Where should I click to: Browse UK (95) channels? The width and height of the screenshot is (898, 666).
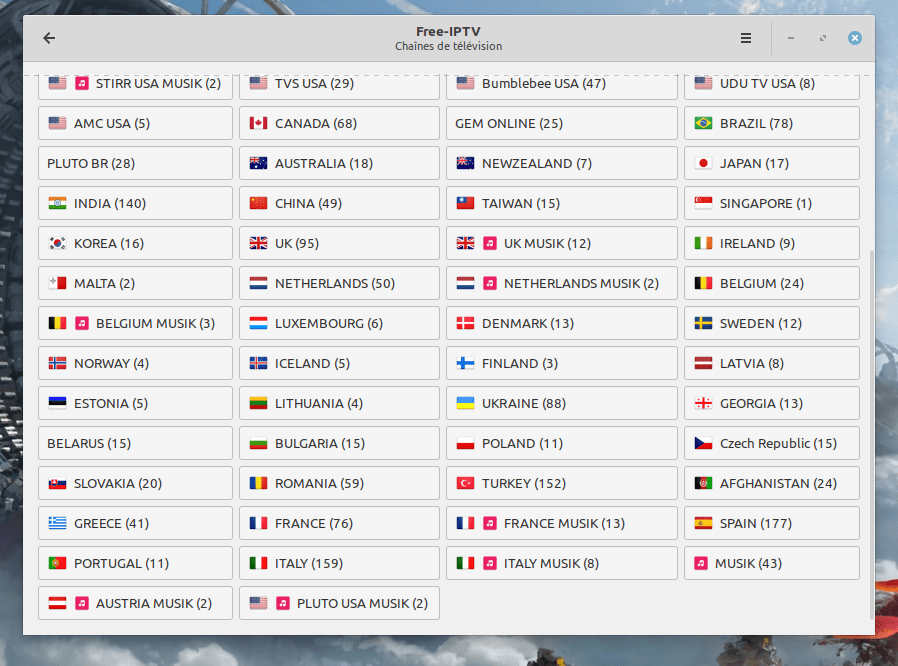(339, 243)
